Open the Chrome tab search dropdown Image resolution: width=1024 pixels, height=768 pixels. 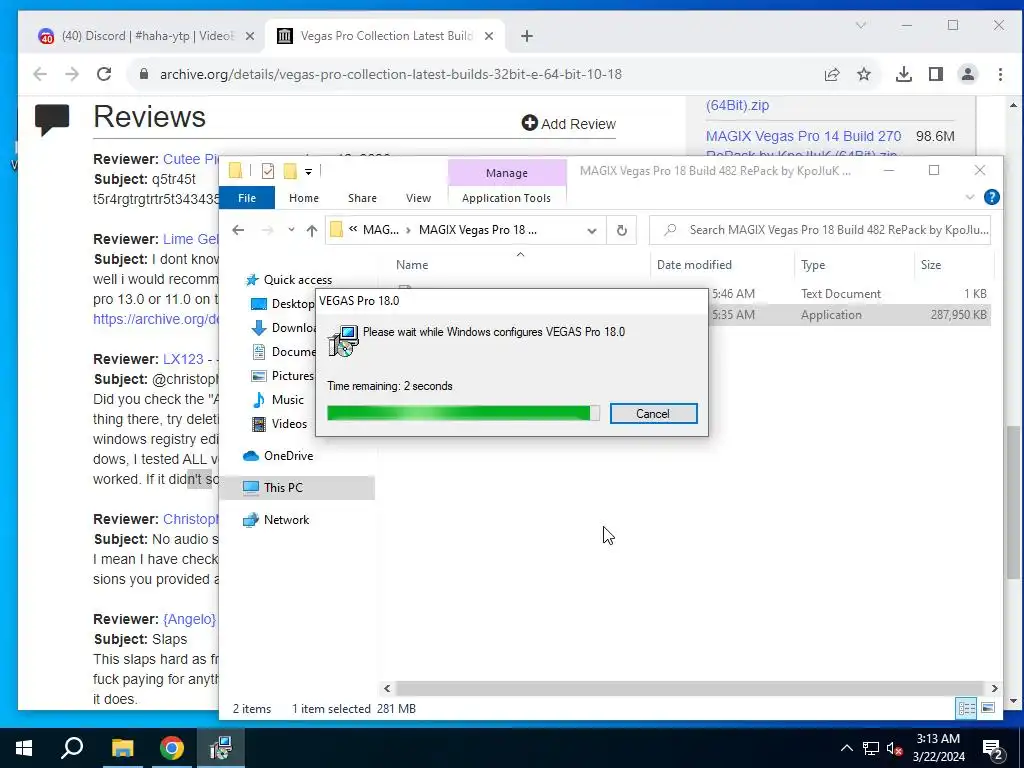861,25
